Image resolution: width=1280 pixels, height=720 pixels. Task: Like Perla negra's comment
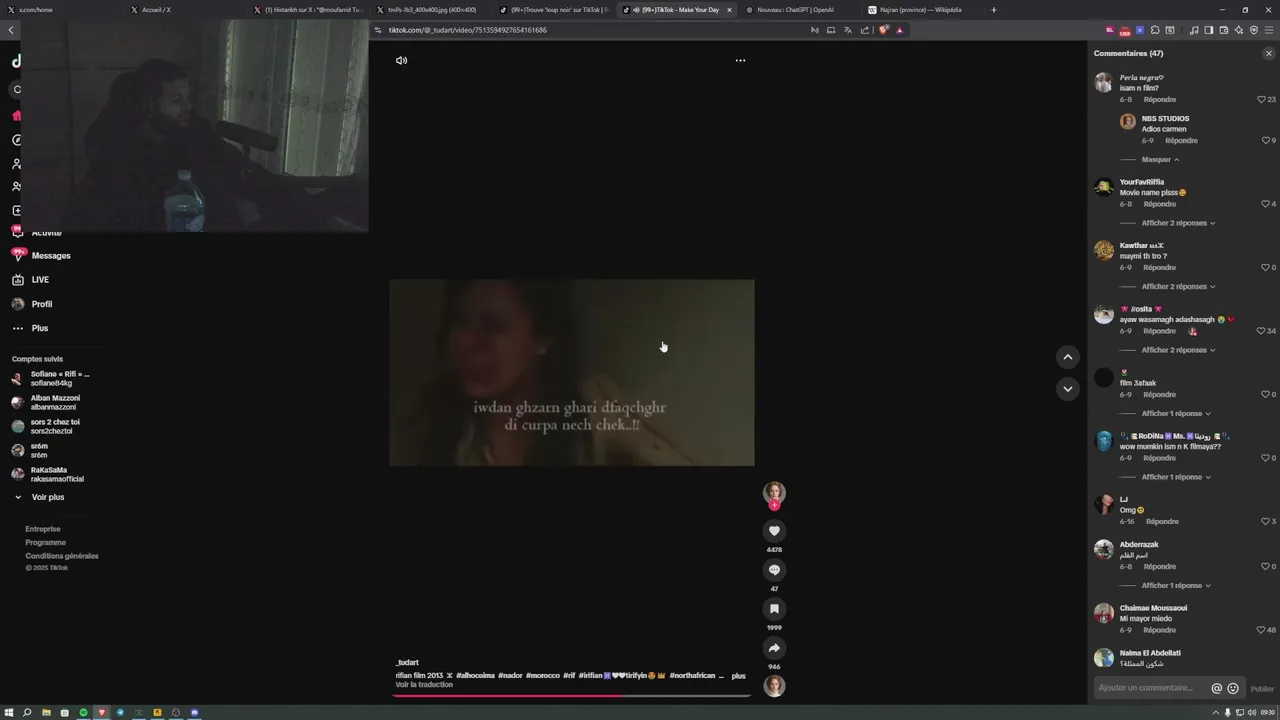coord(1262,100)
